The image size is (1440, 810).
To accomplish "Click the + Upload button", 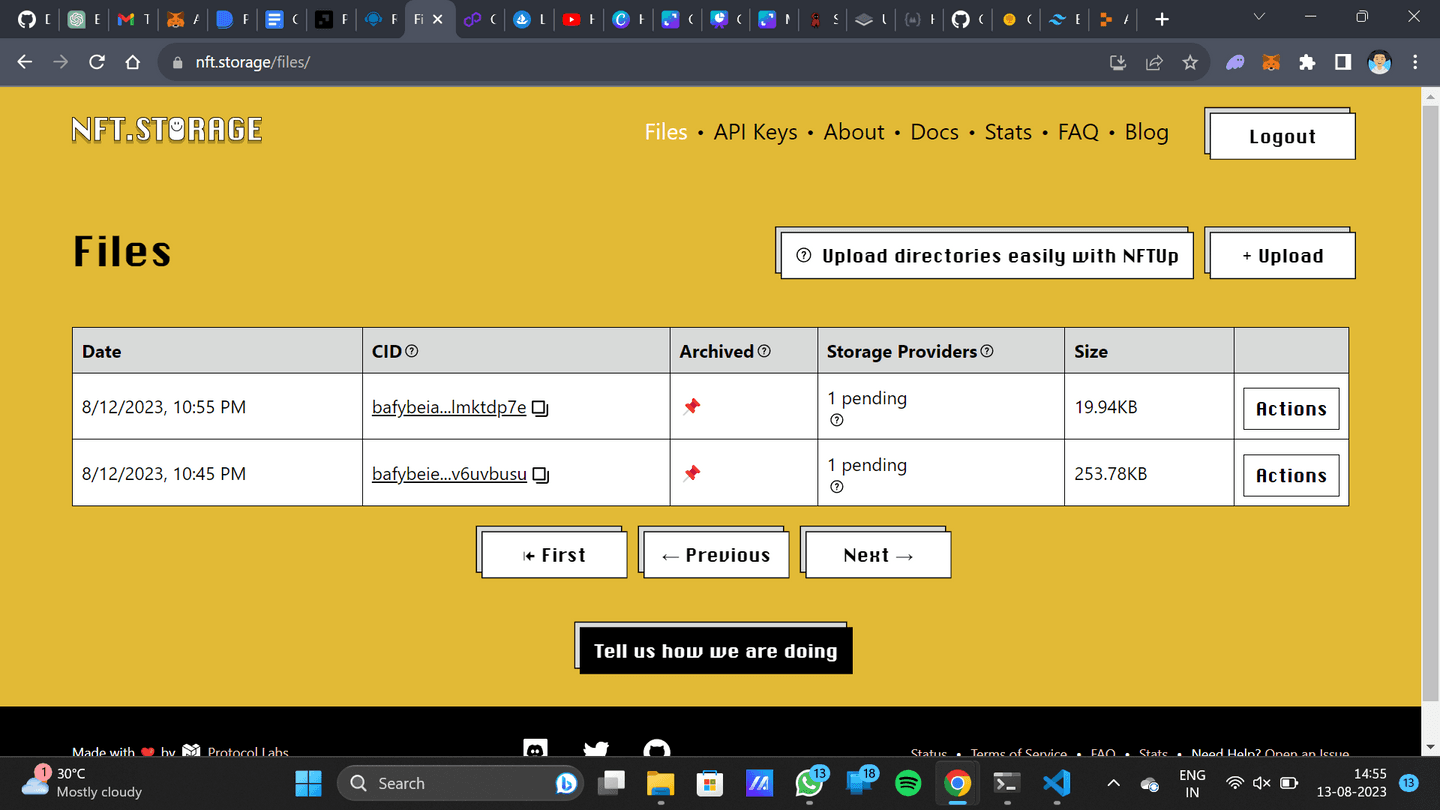I will click(1282, 256).
